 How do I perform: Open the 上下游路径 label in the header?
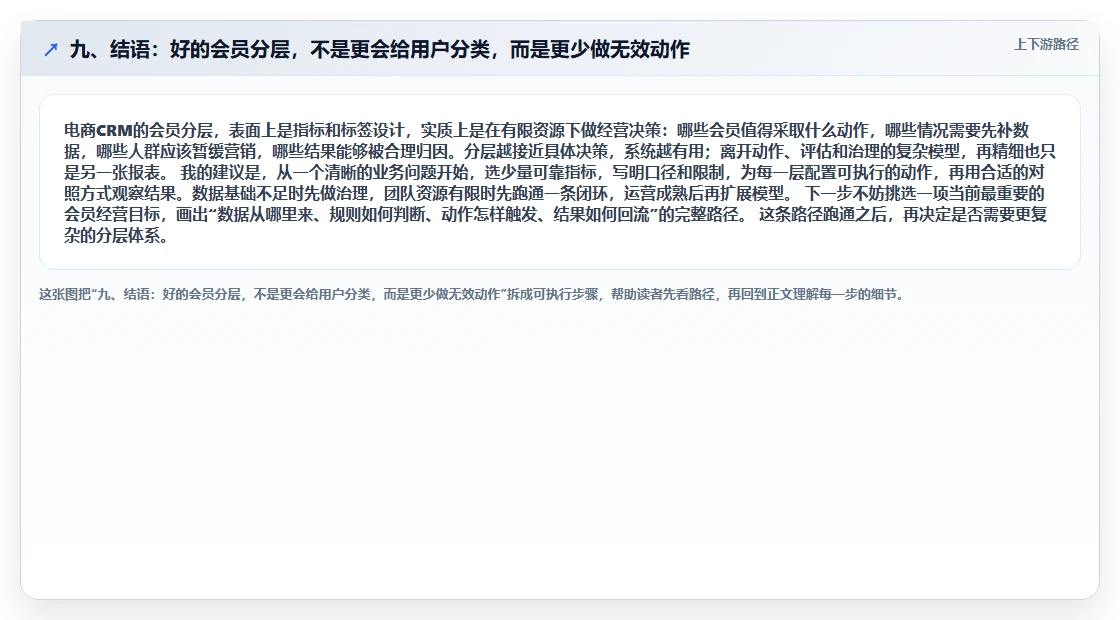click(1046, 44)
